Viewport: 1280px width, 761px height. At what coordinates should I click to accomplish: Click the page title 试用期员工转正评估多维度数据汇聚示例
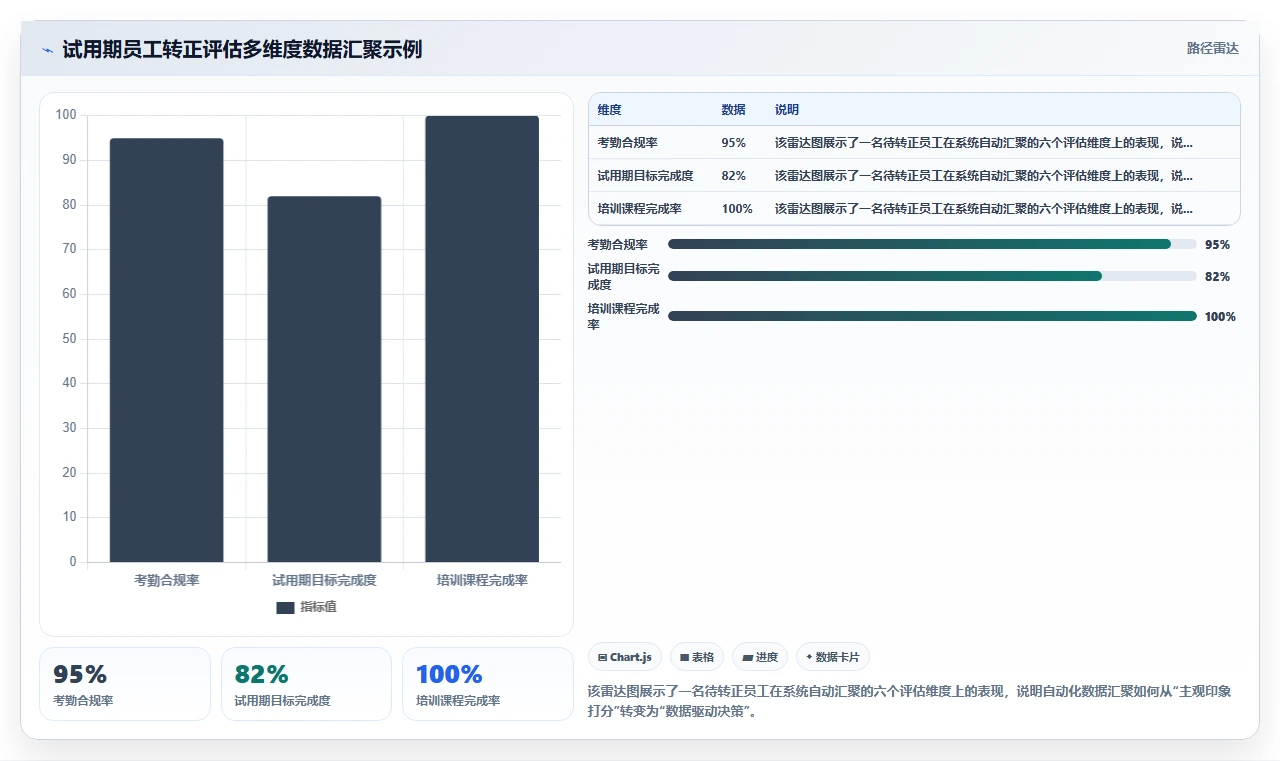[242, 49]
